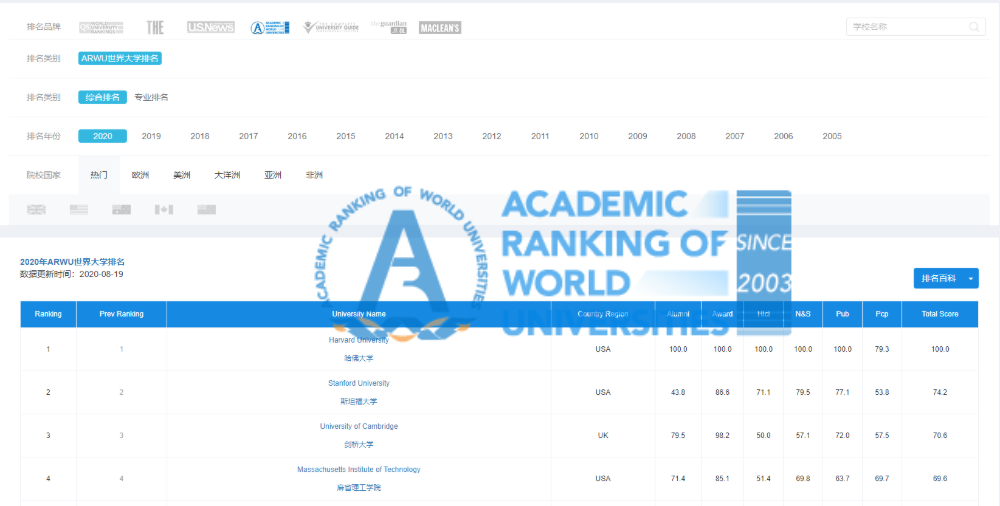Screen dimensions: 1000x506
Task: Filter by the United States flag
Action: pyautogui.click(x=79, y=209)
